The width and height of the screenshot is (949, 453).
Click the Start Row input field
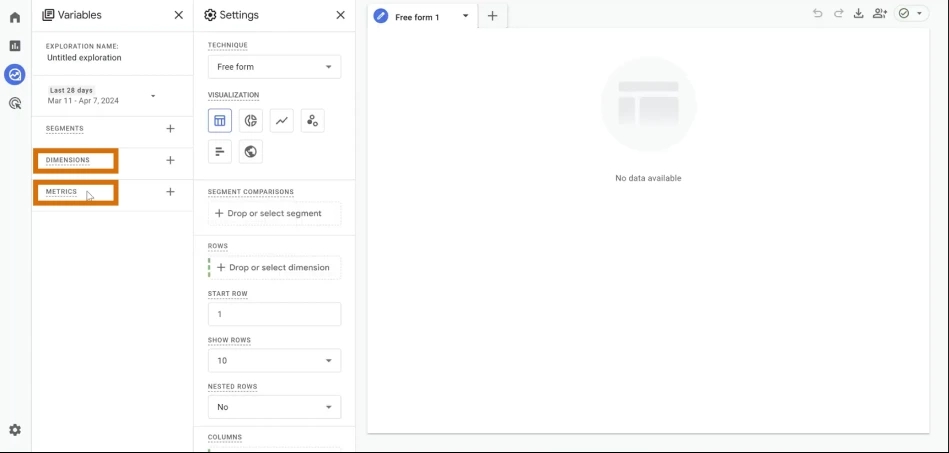tap(274, 314)
